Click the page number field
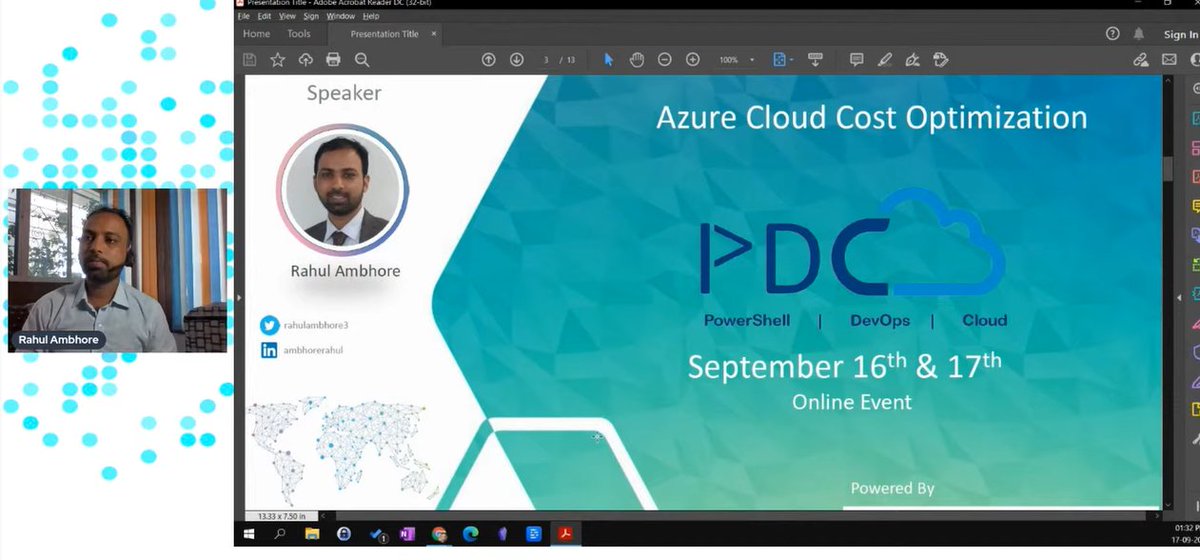 pos(547,60)
